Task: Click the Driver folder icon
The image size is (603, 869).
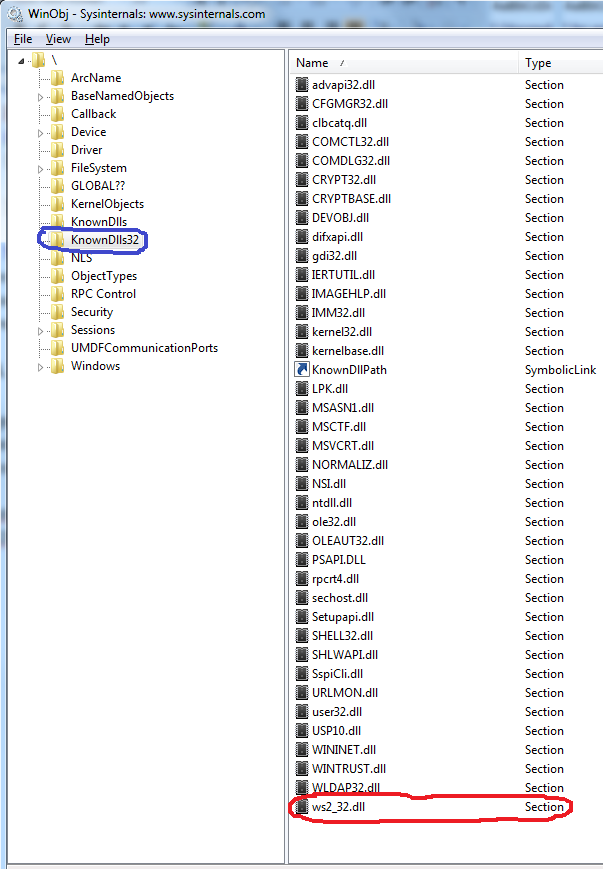Action: (x=58, y=150)
